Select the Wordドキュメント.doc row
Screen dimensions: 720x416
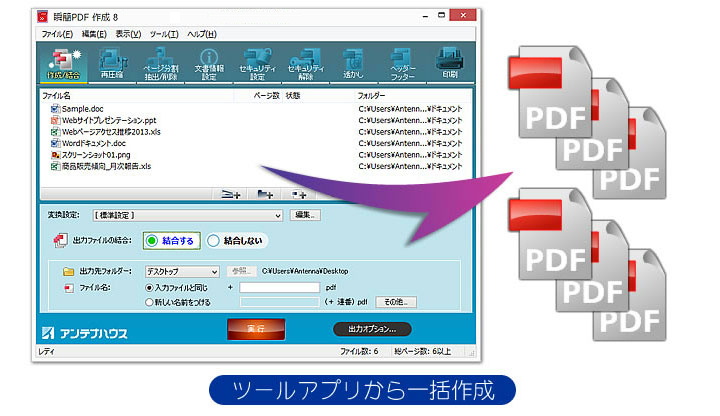(x=255, y=143)
